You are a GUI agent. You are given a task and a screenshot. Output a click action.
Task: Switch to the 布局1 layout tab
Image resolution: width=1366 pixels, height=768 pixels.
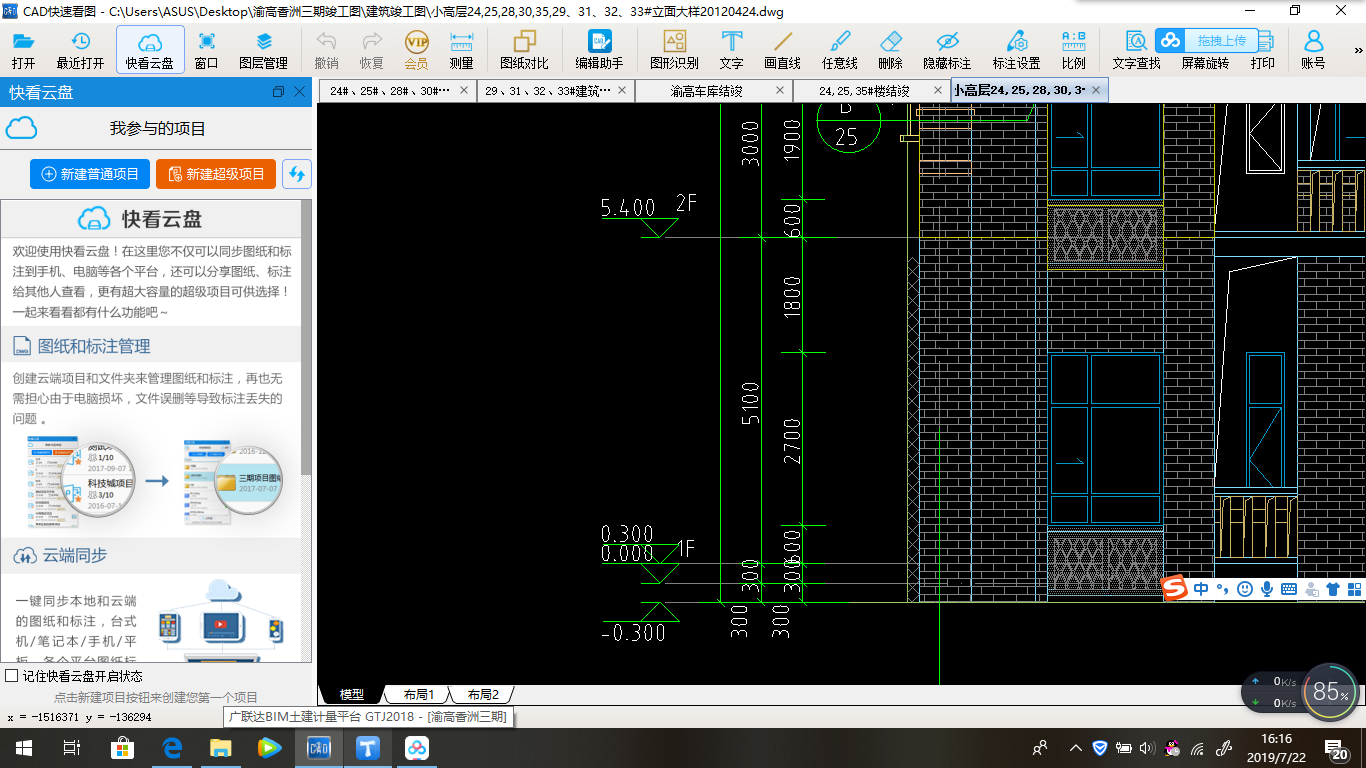point(418,694)
